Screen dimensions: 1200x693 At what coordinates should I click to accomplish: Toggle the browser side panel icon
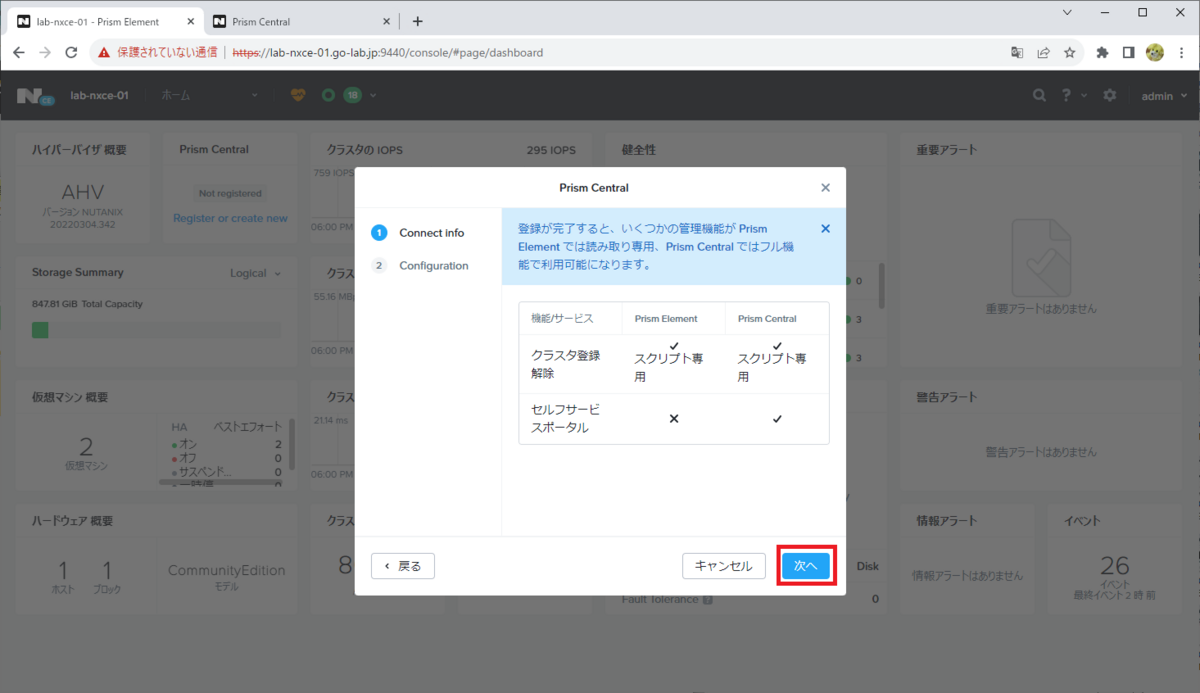[1128, 52]
